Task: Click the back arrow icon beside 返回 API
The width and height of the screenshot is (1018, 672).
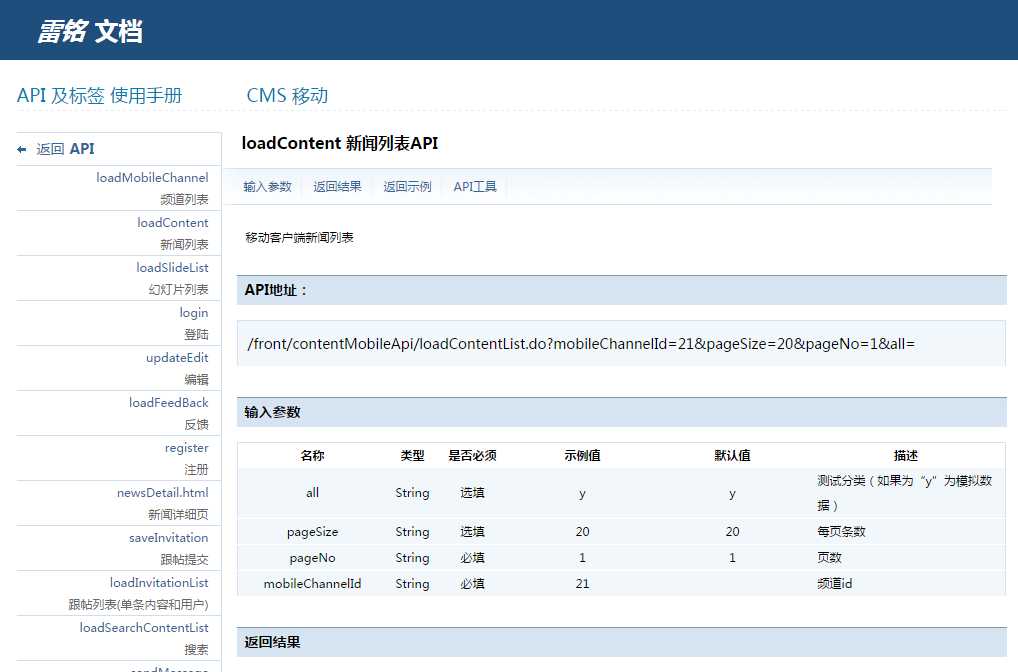Action: click(21, 149)
